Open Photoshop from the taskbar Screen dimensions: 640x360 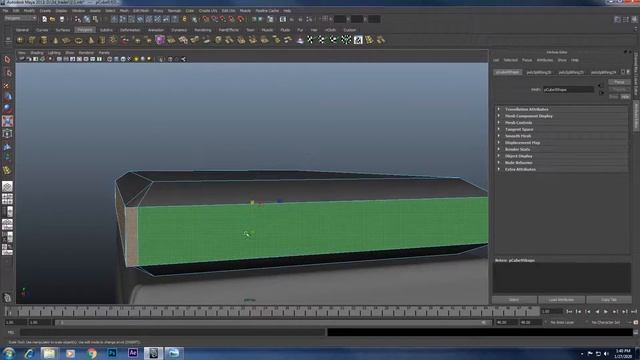coord(112,353)
